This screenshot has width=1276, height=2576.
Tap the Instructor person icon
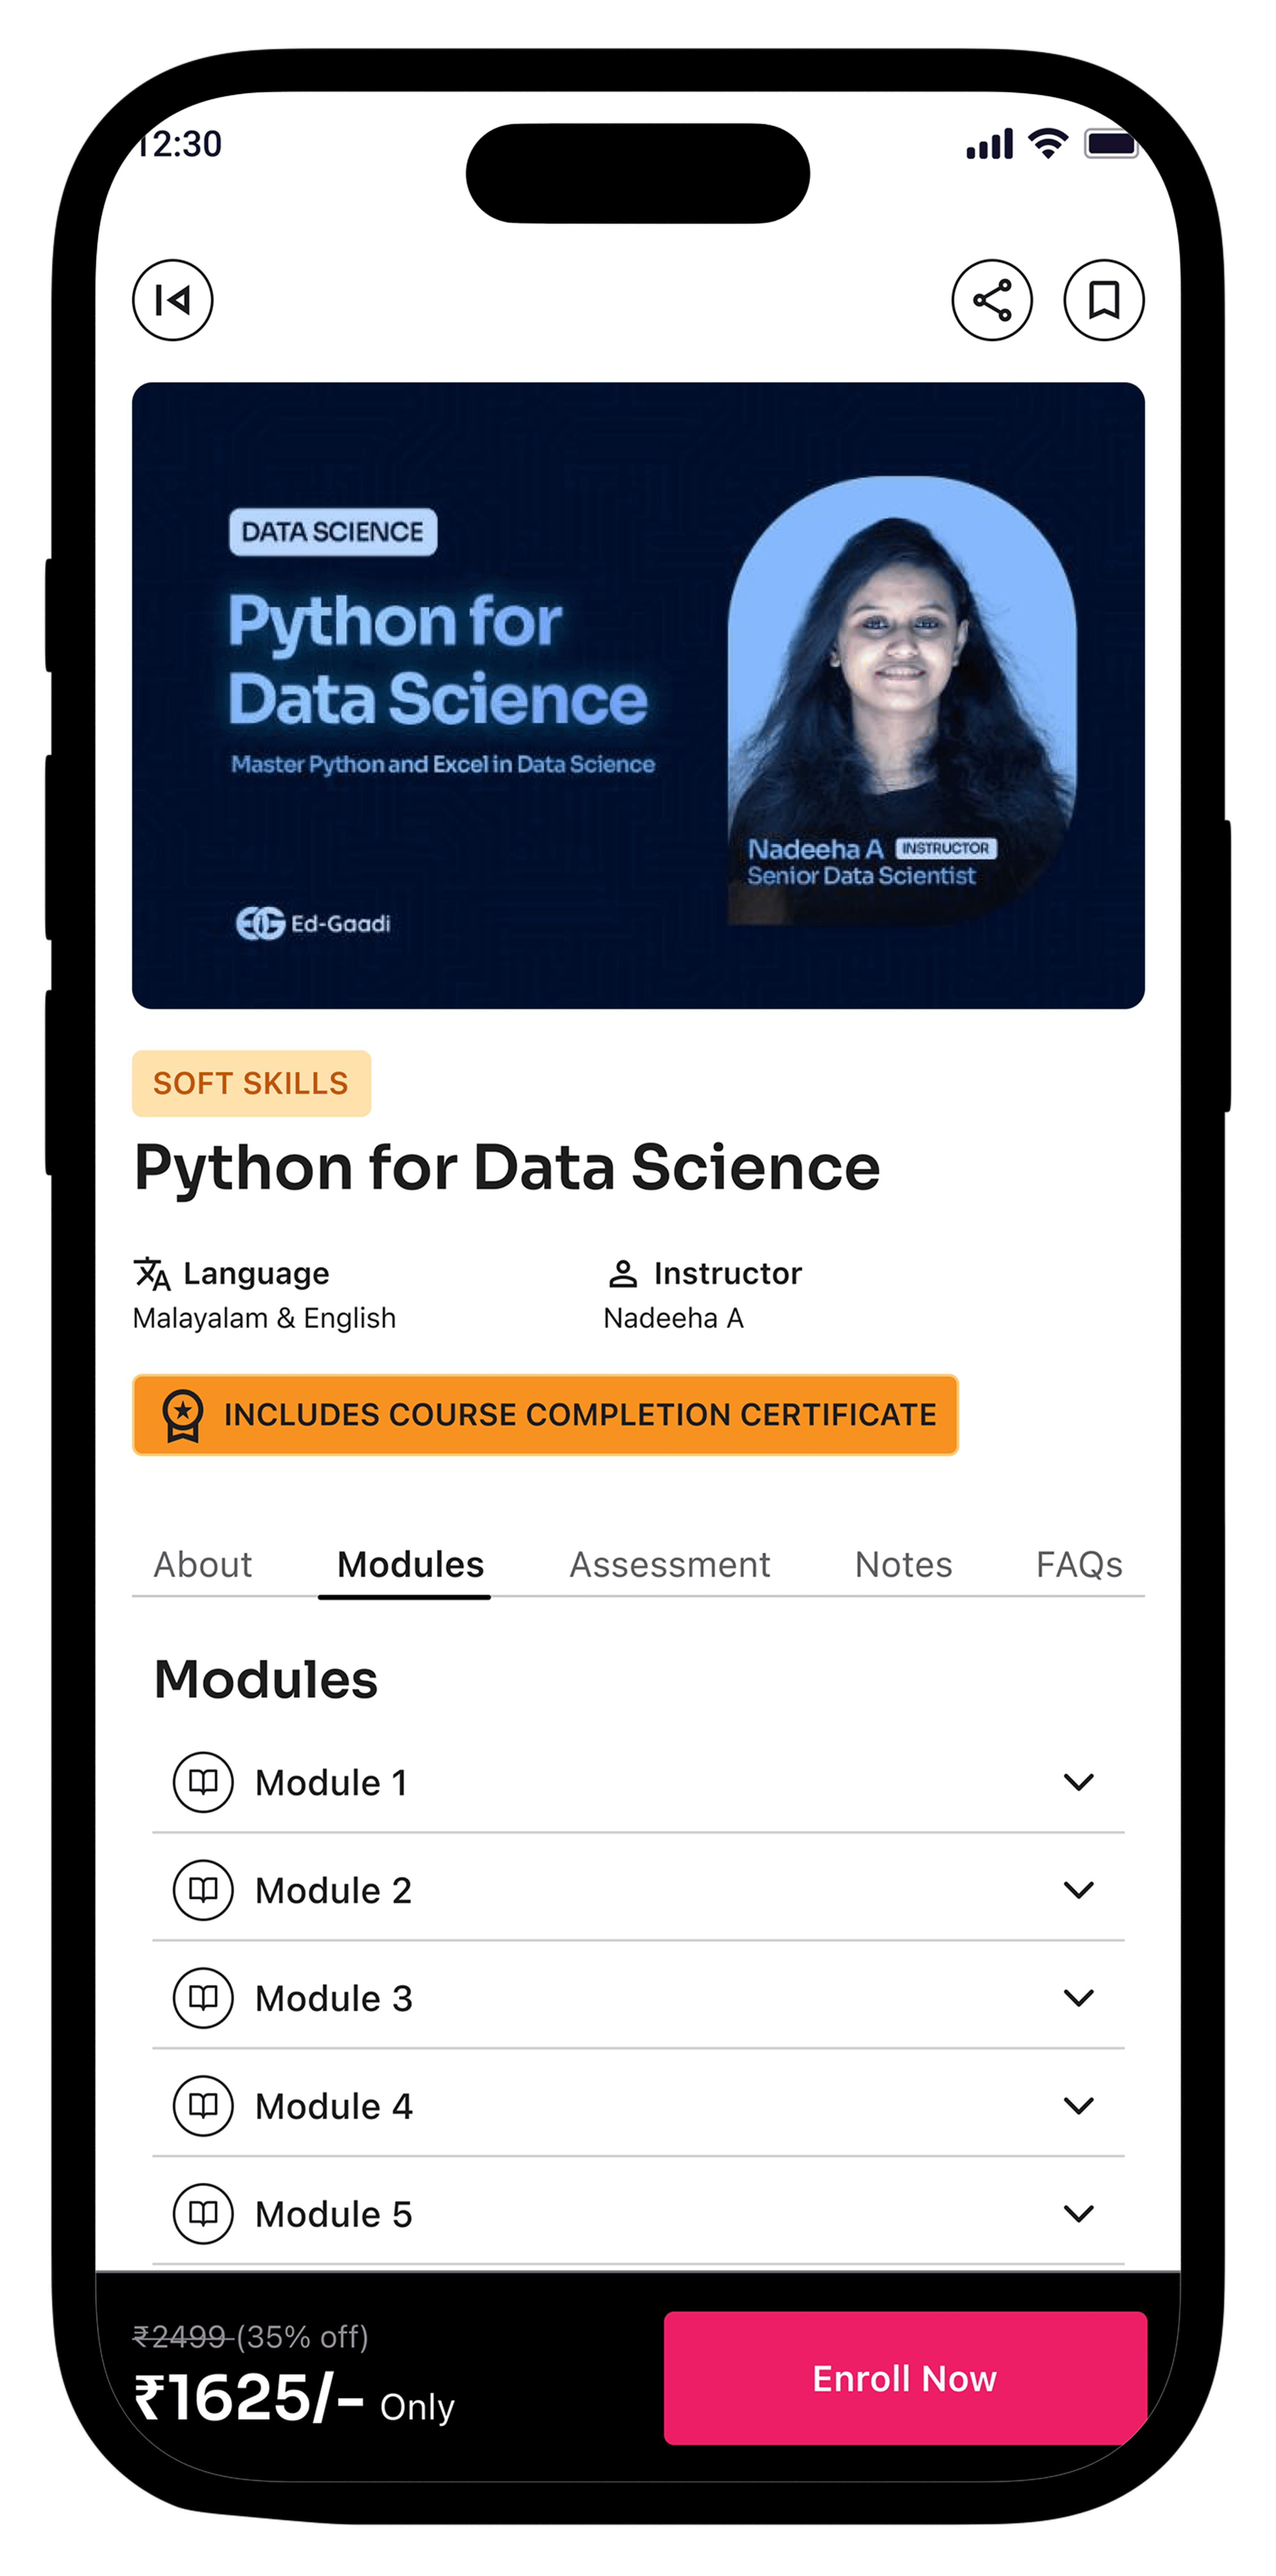coord(622,1273)
